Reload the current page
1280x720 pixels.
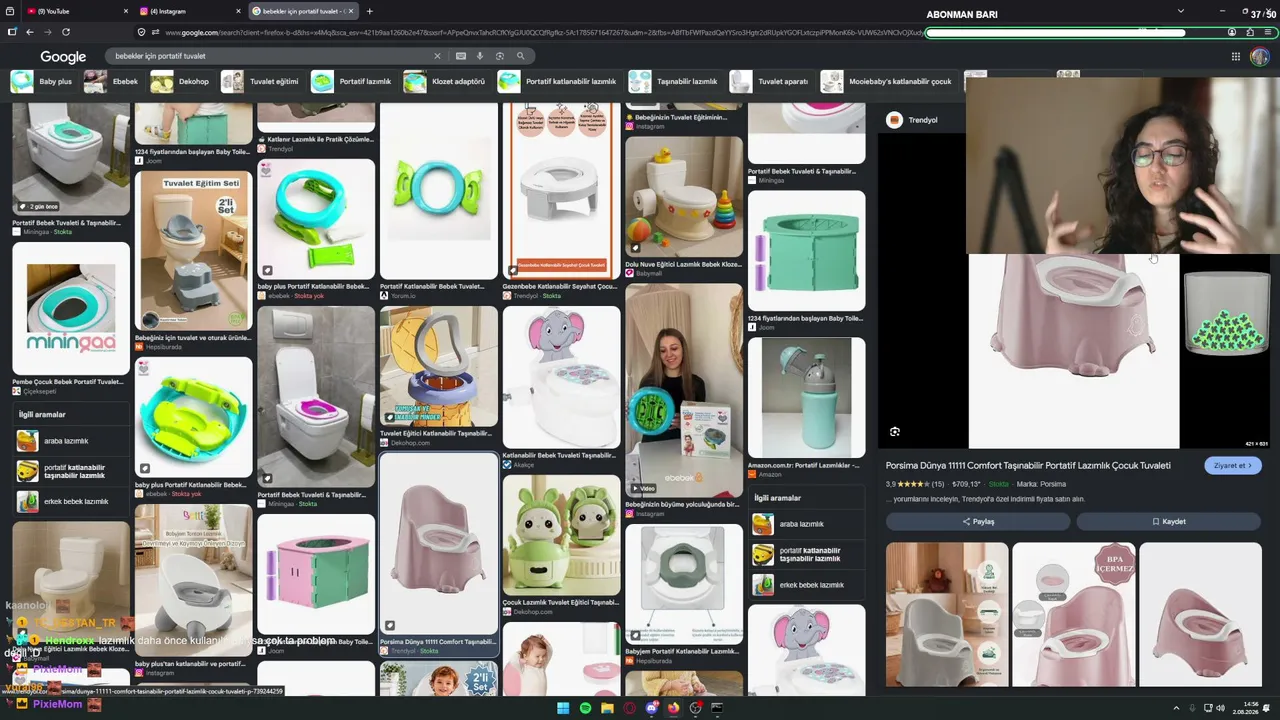coord(65,32)
